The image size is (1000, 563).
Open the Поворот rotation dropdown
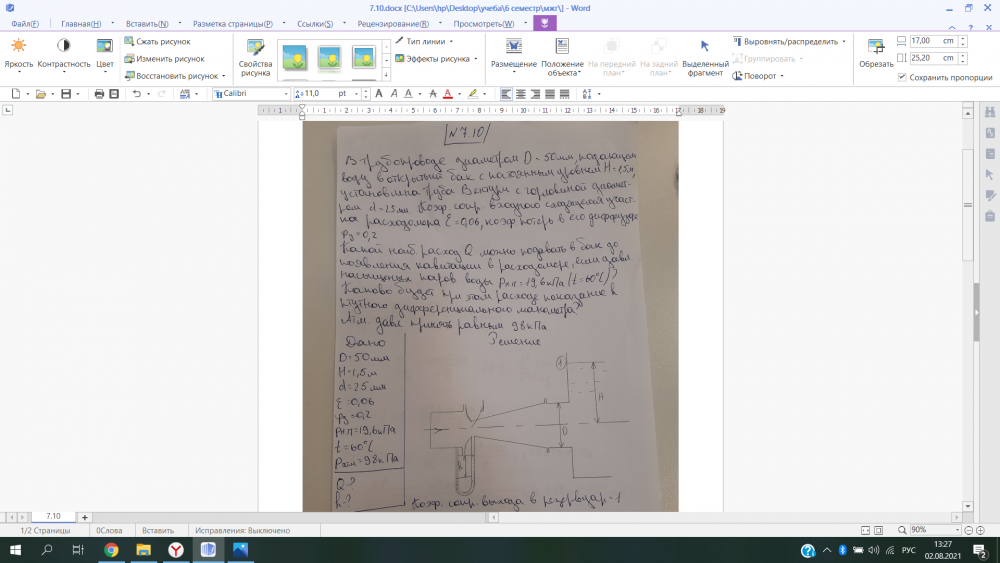(x=760, y=75)
